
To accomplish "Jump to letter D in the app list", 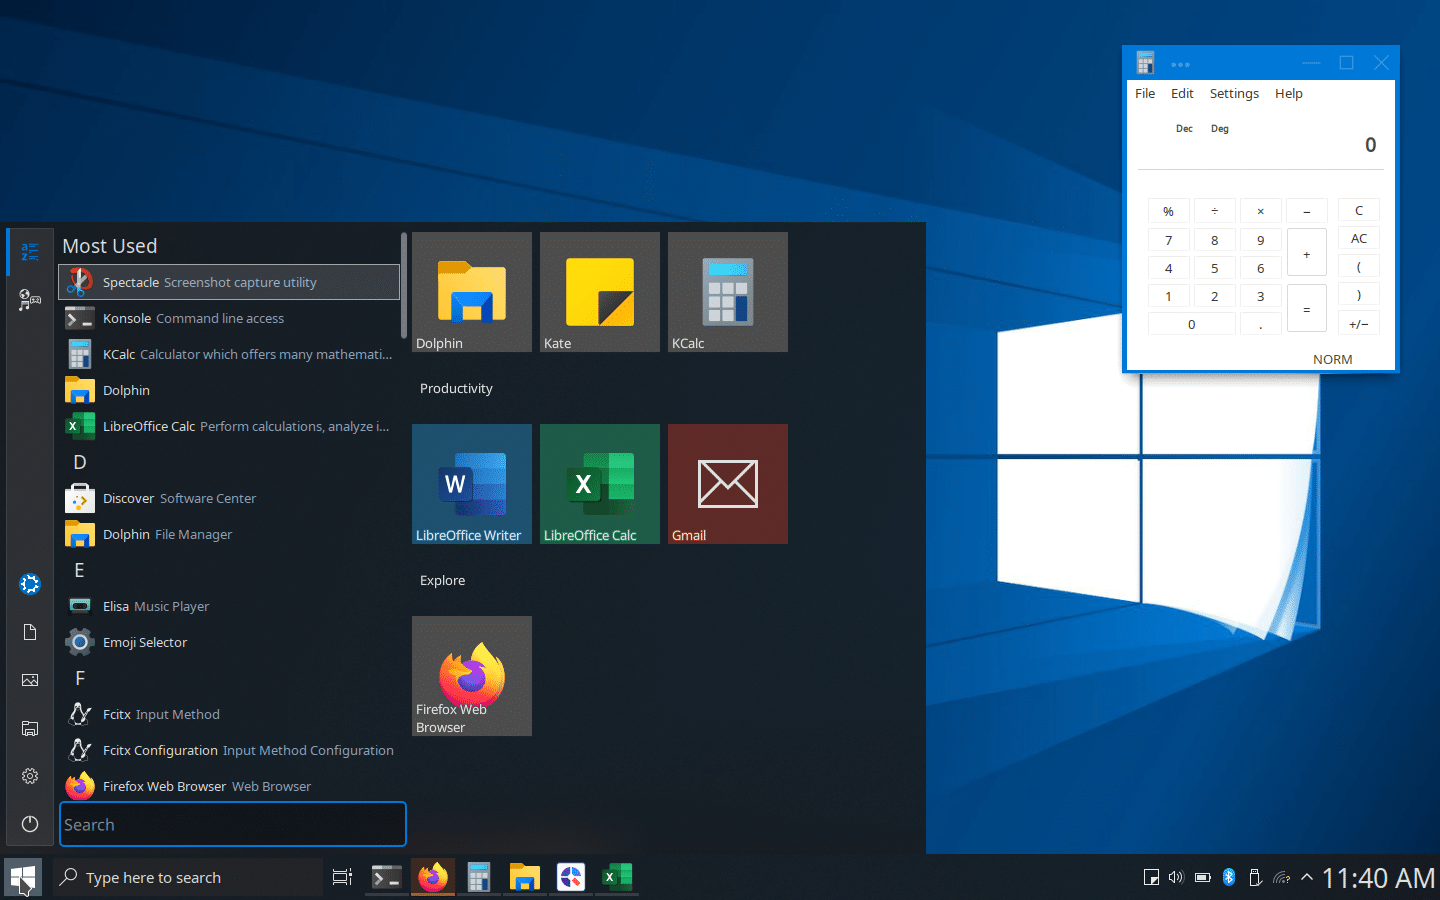I will pos(80,462).
